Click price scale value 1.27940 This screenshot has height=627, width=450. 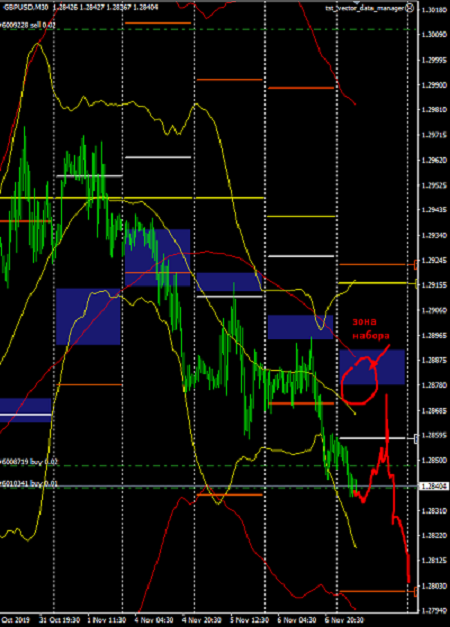[x=434, y=611]
